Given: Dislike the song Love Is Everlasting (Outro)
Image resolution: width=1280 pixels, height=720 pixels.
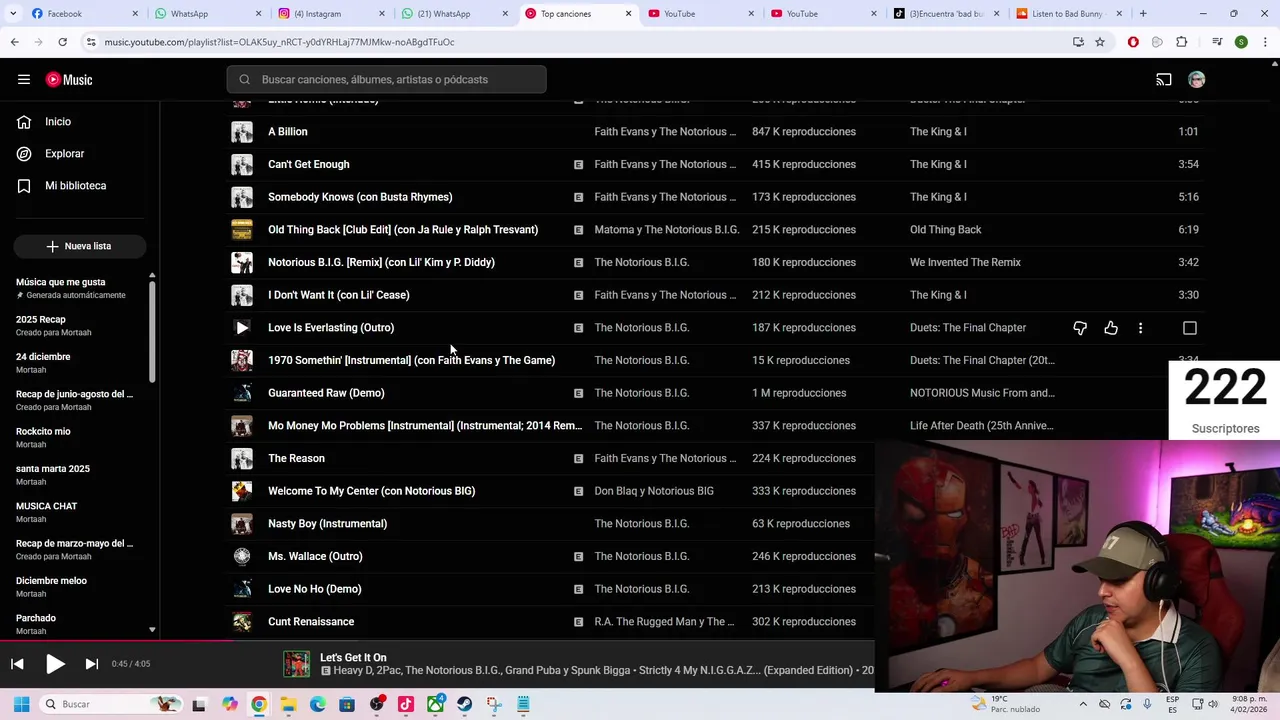Looking at the screenshot, I should (1080, 328).
